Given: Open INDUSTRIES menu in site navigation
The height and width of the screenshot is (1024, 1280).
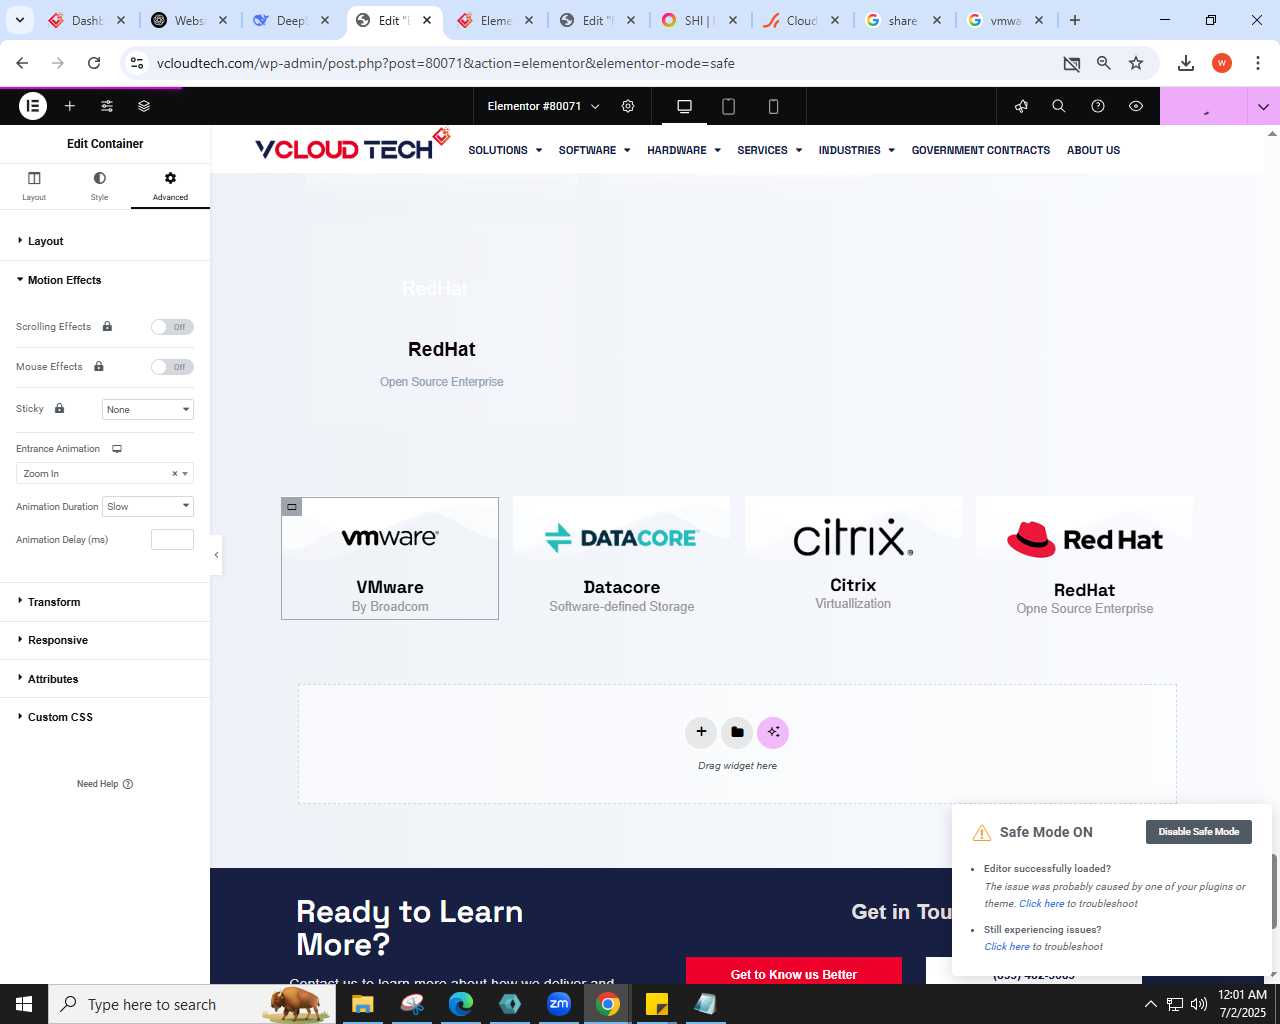Looking at the screenshot, I should (x=856, y=150).
